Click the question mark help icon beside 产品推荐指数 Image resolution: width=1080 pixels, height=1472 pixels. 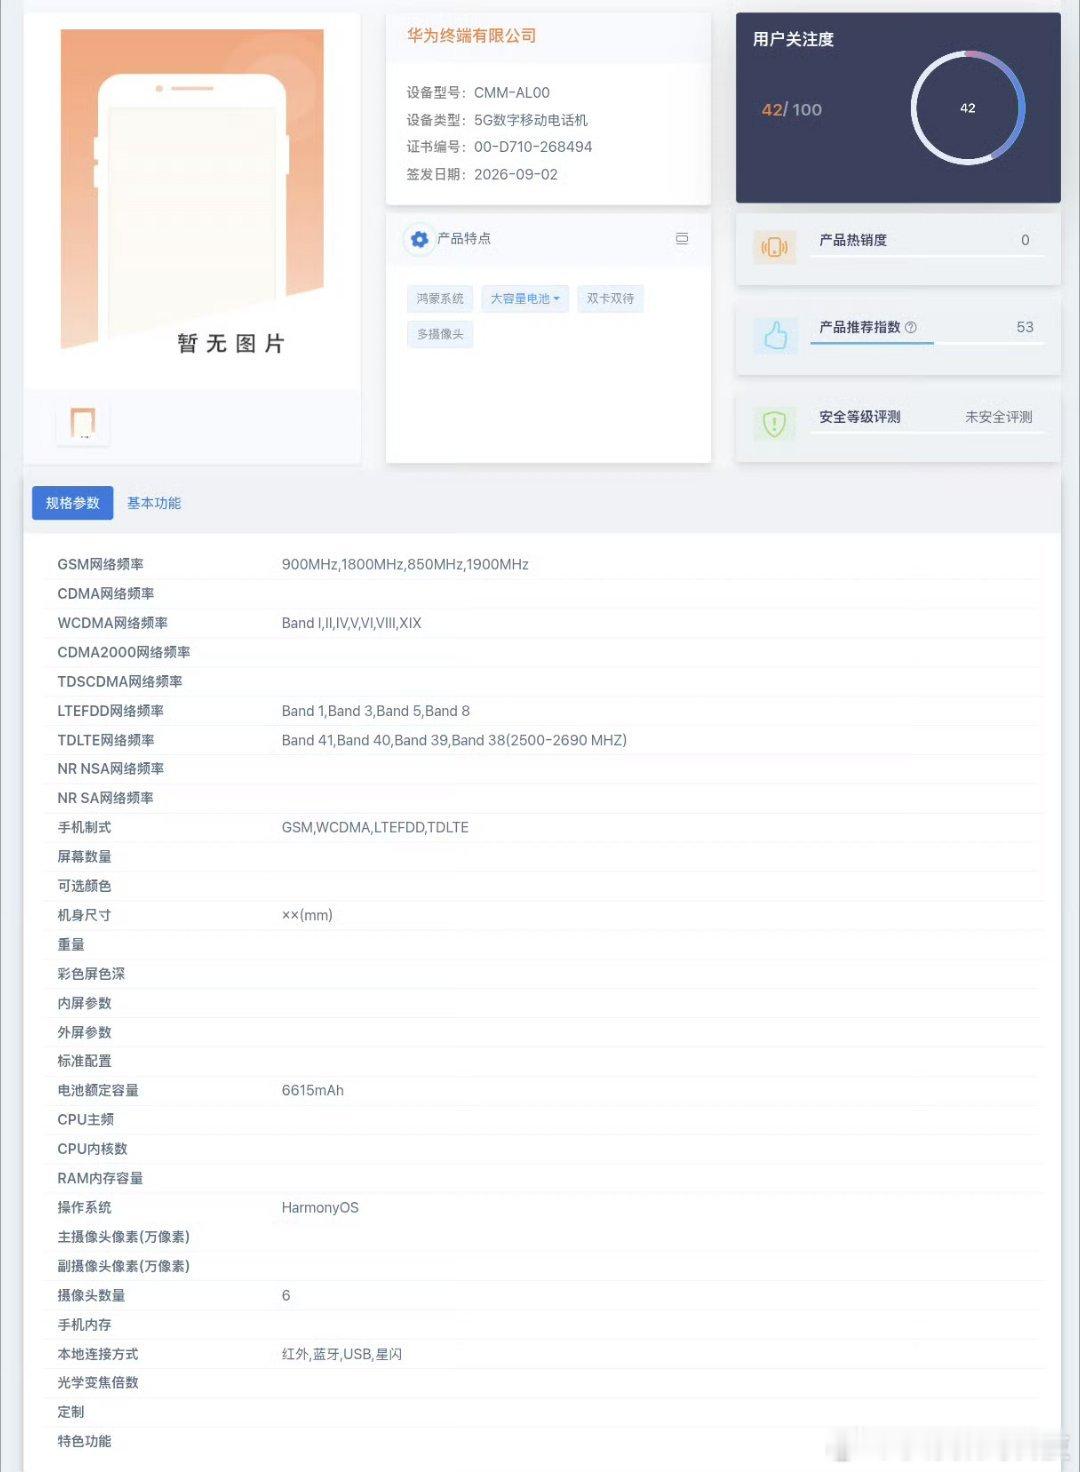pyautogui.click(x=910, y=327)
